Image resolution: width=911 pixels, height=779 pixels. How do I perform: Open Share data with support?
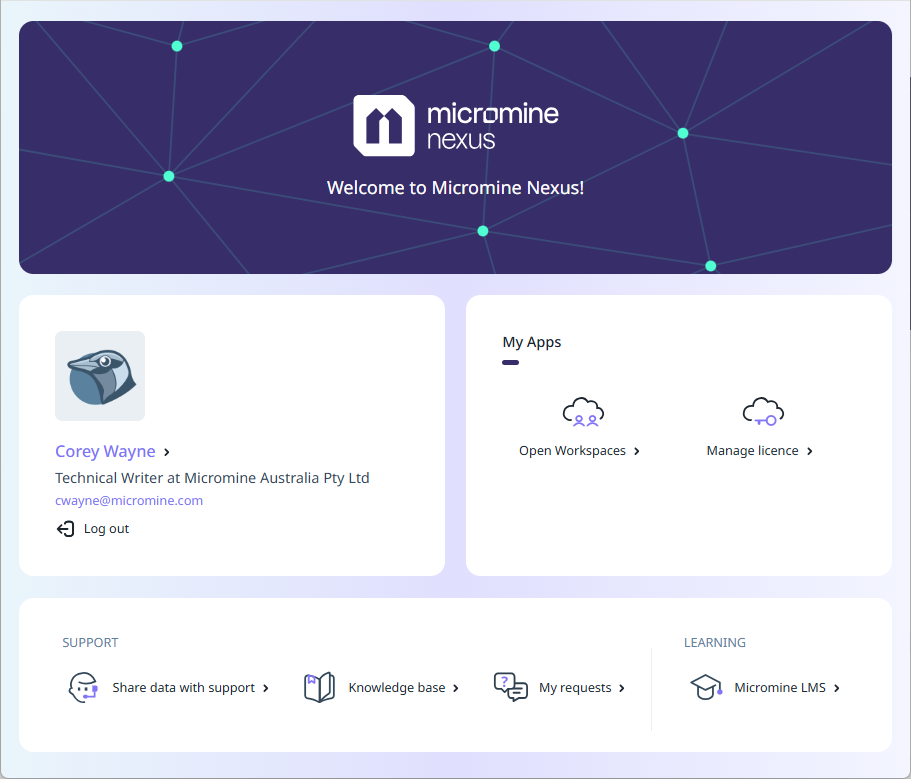click(x=184, y=688)
